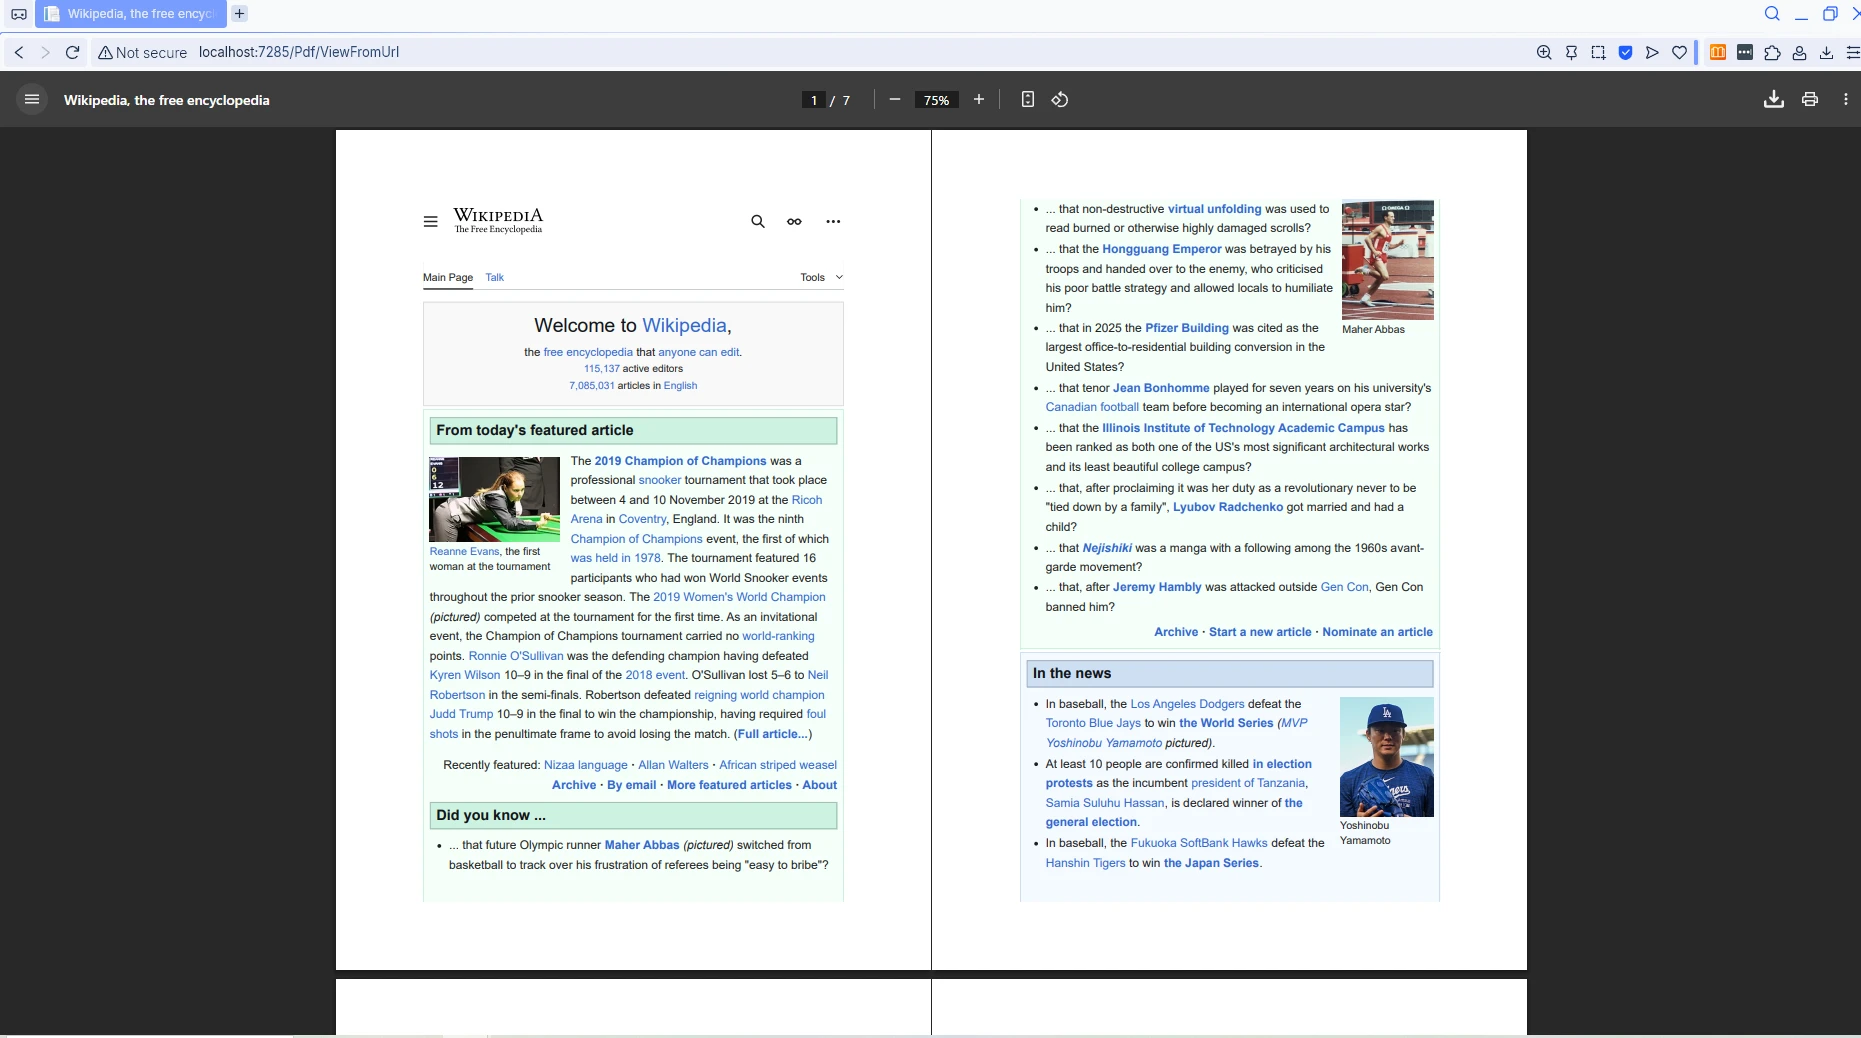Click the page number input field
The width and height of the screenshot is (1861, 1038).
tap(813, 100)
